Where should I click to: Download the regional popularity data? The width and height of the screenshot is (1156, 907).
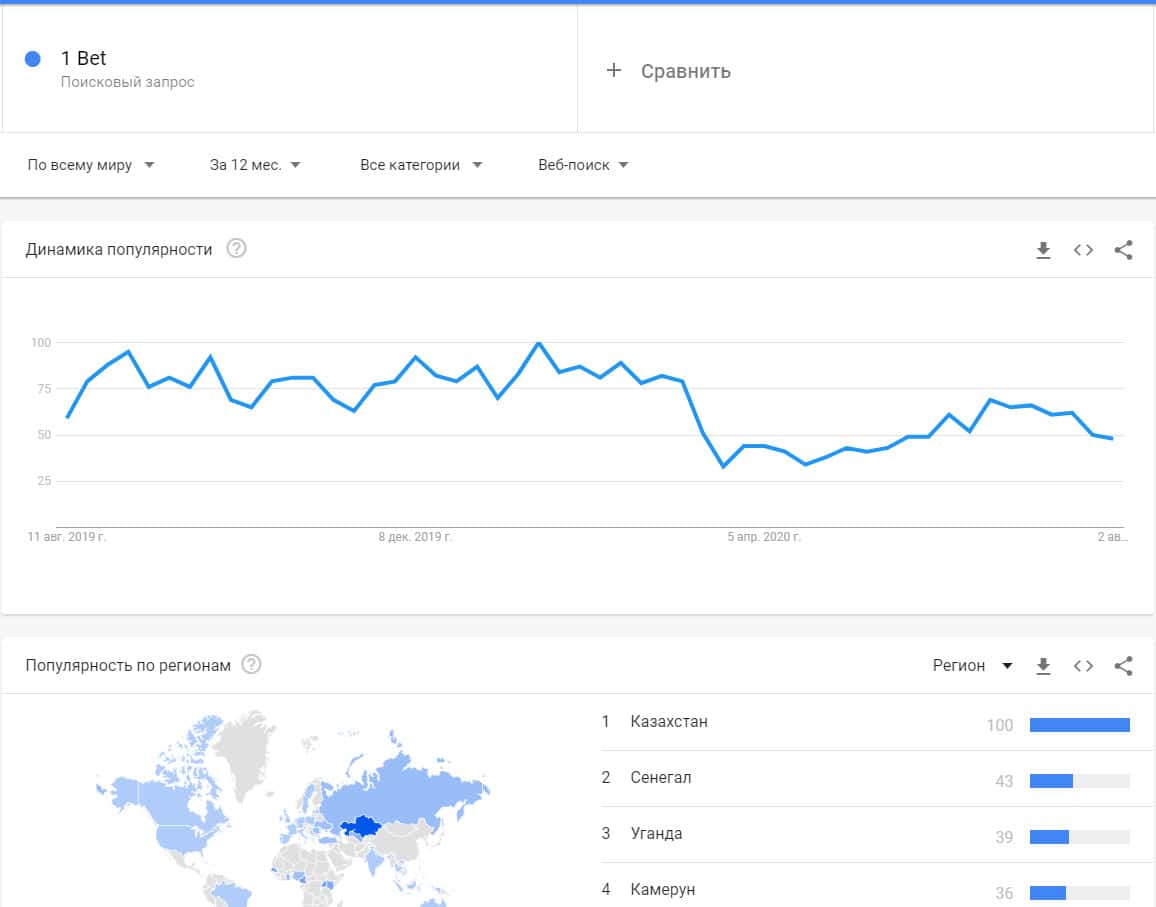pos(1043,666)
